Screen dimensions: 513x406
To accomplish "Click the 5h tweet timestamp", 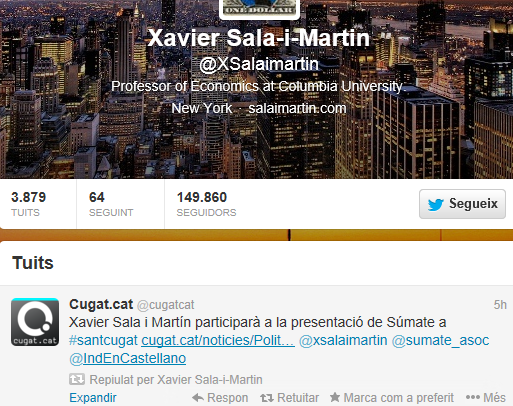I will pos(500,305).
